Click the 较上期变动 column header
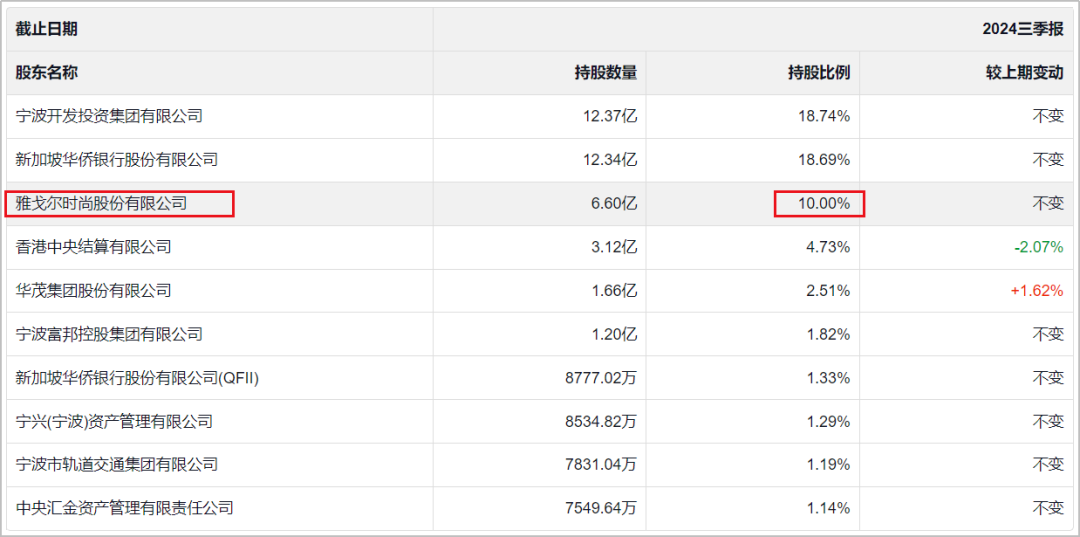This screenshot has height=537, width=1080. click(x=1025, y=72)
